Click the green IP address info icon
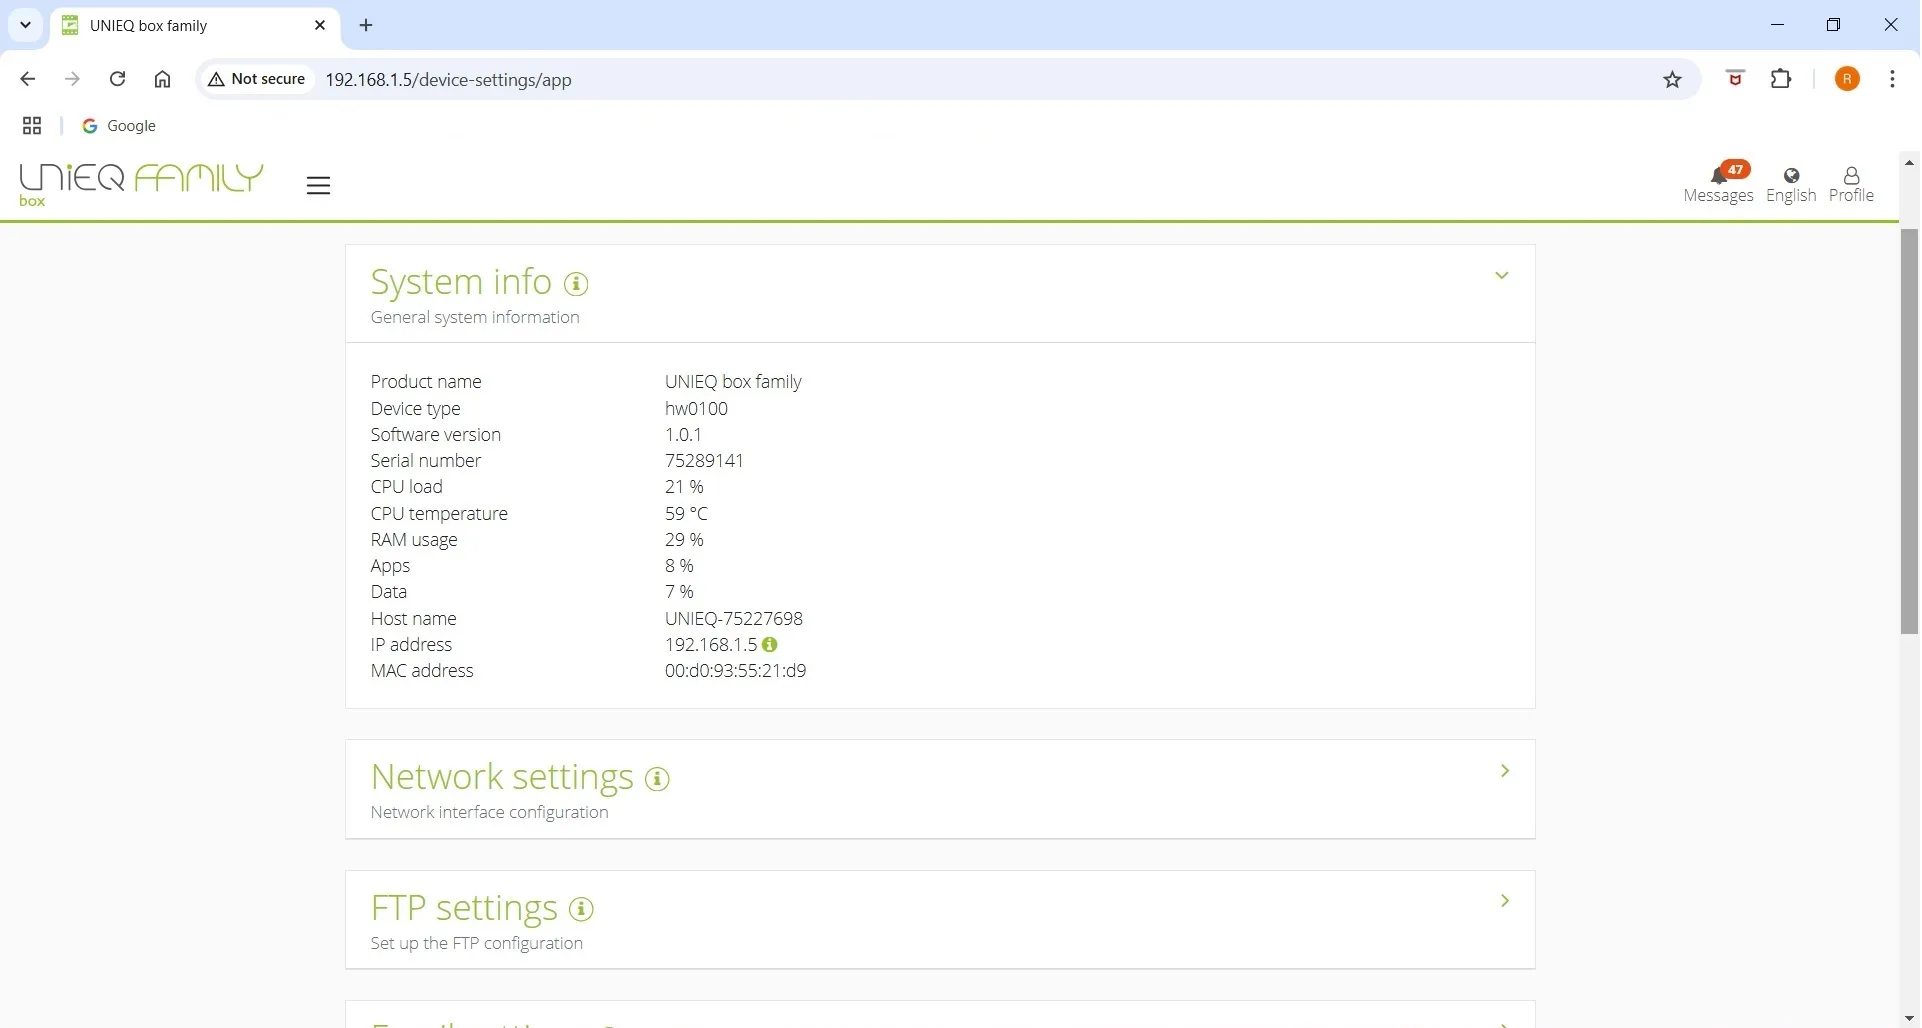Viewport: 1922px width, 1028px height. tap(770, 646)
